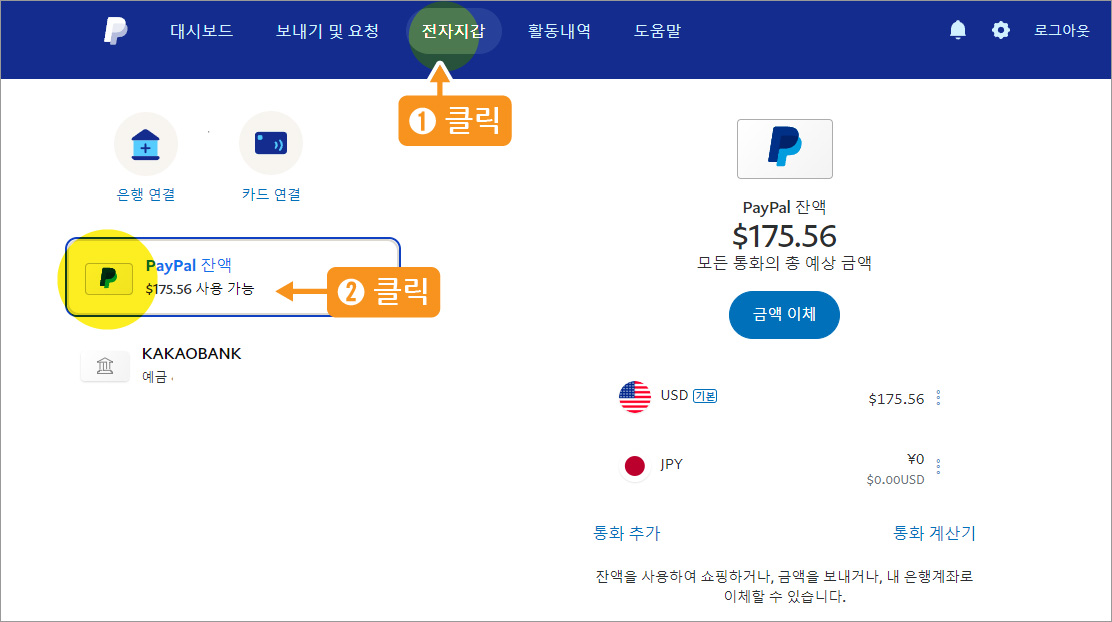Click the JPY currency label

[x=671, y=464]
